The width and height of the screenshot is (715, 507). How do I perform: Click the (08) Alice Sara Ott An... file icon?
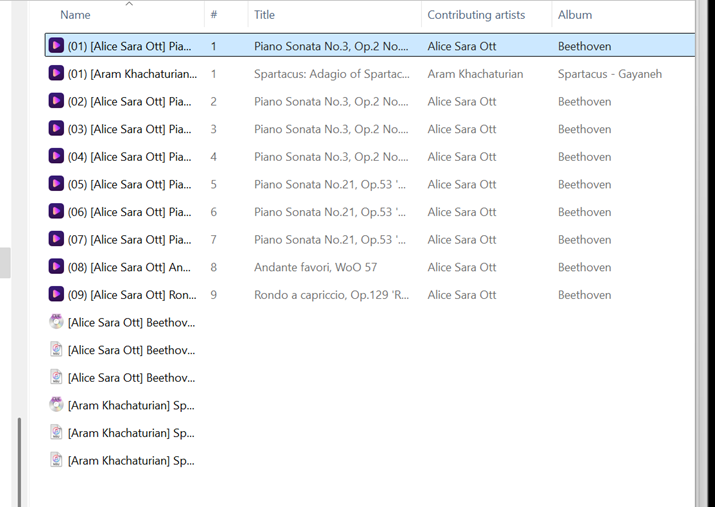click(x=56, y=267)
